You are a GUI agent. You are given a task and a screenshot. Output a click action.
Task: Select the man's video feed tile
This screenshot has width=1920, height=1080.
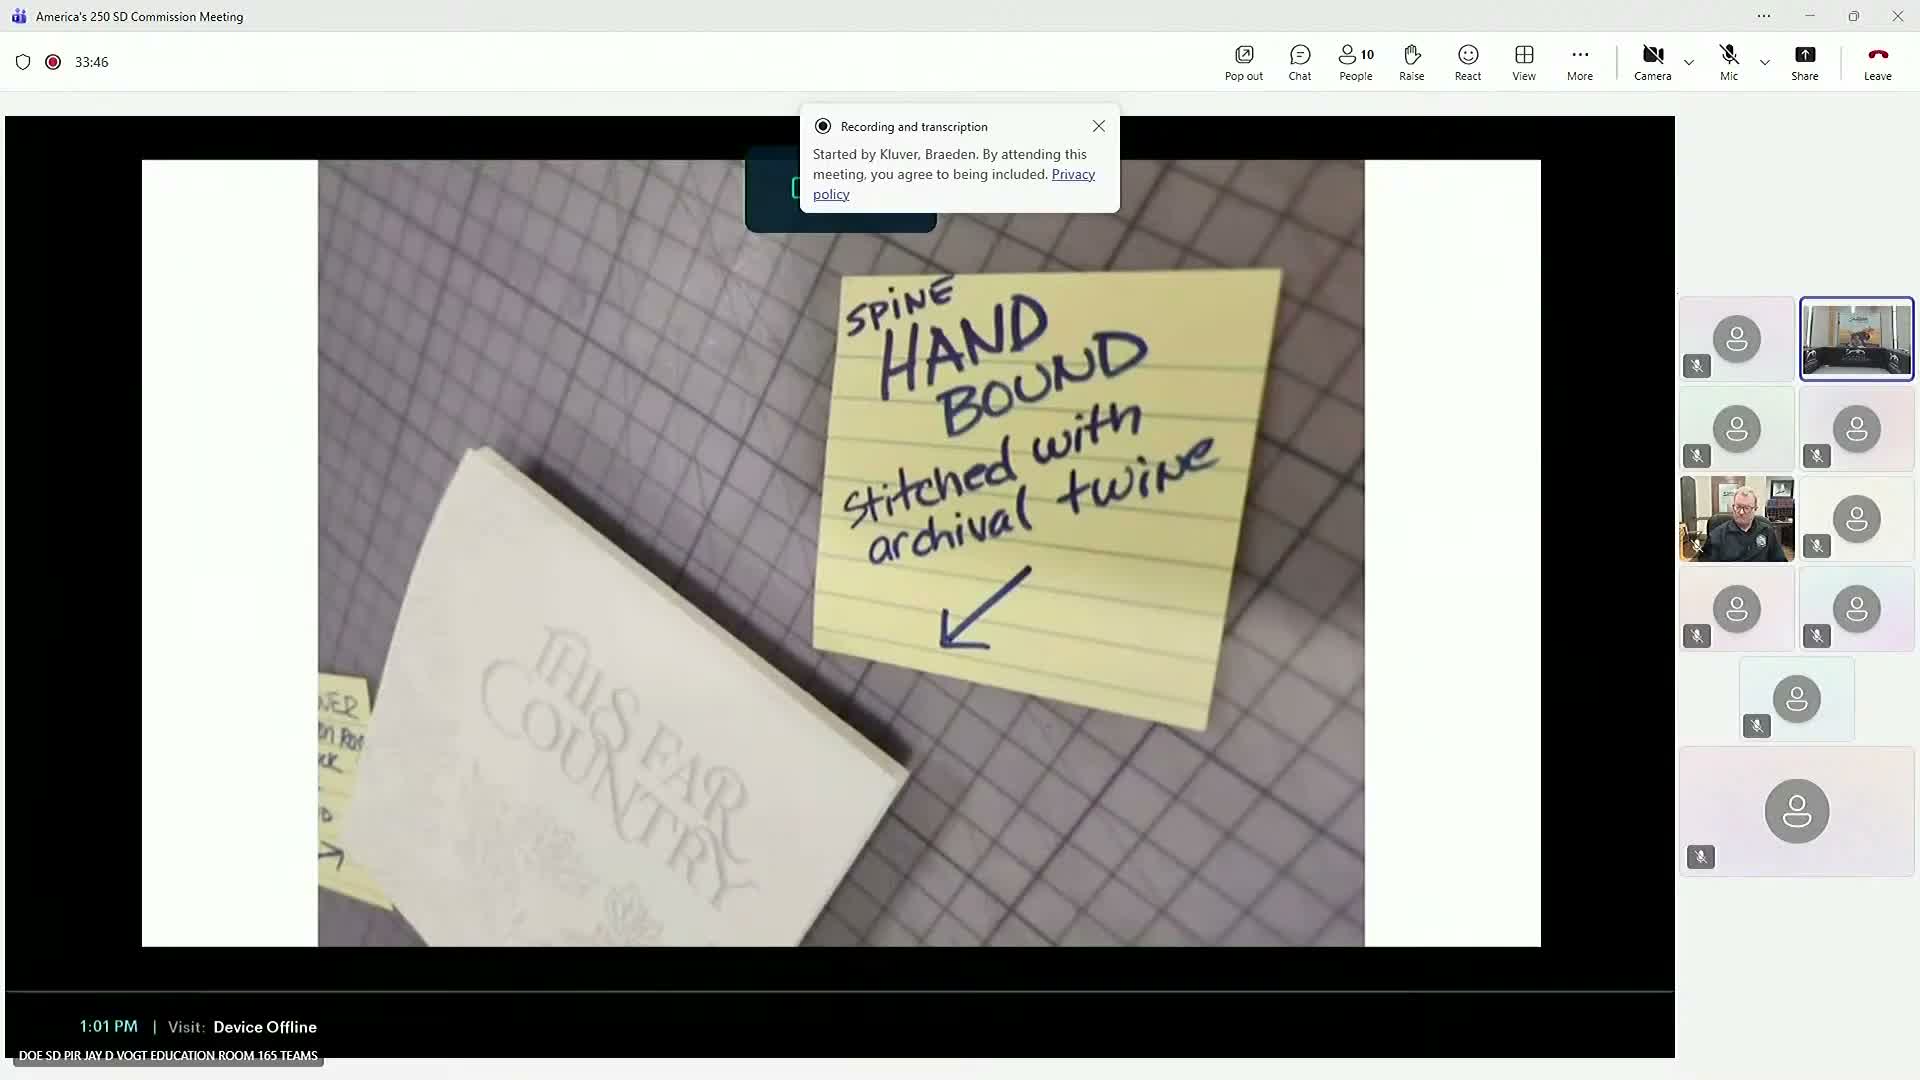pos(1737,519)
